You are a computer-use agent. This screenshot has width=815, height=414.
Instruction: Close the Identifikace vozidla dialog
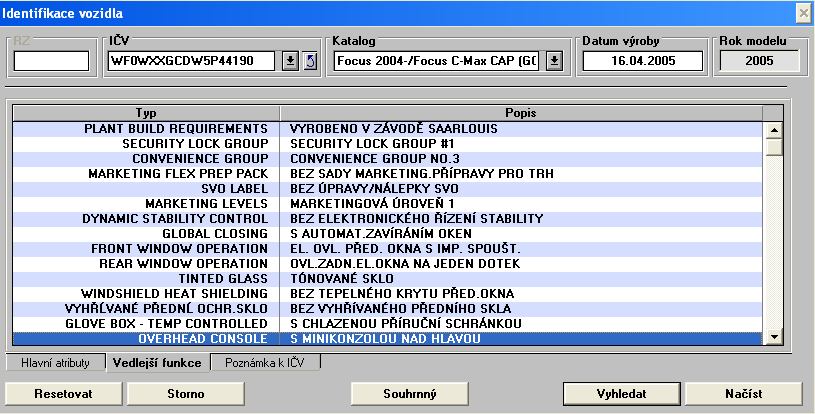[x=802, y=12]
